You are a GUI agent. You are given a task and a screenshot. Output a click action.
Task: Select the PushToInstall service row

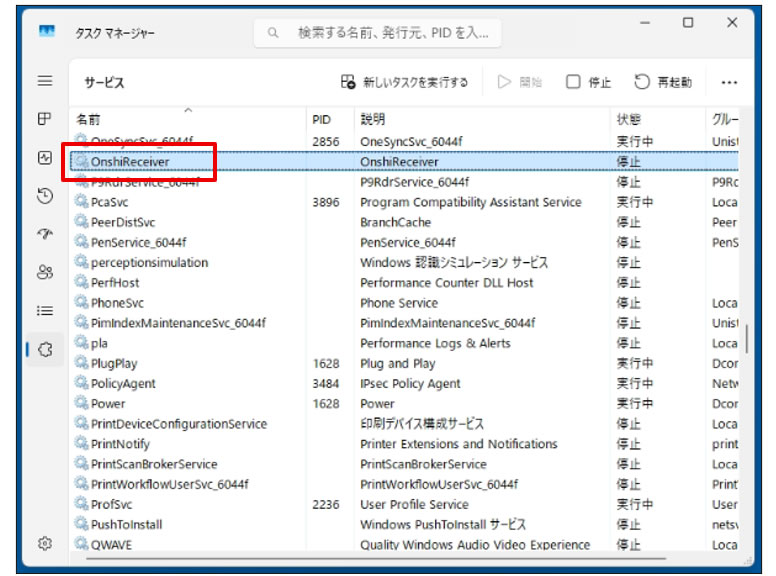404,525
